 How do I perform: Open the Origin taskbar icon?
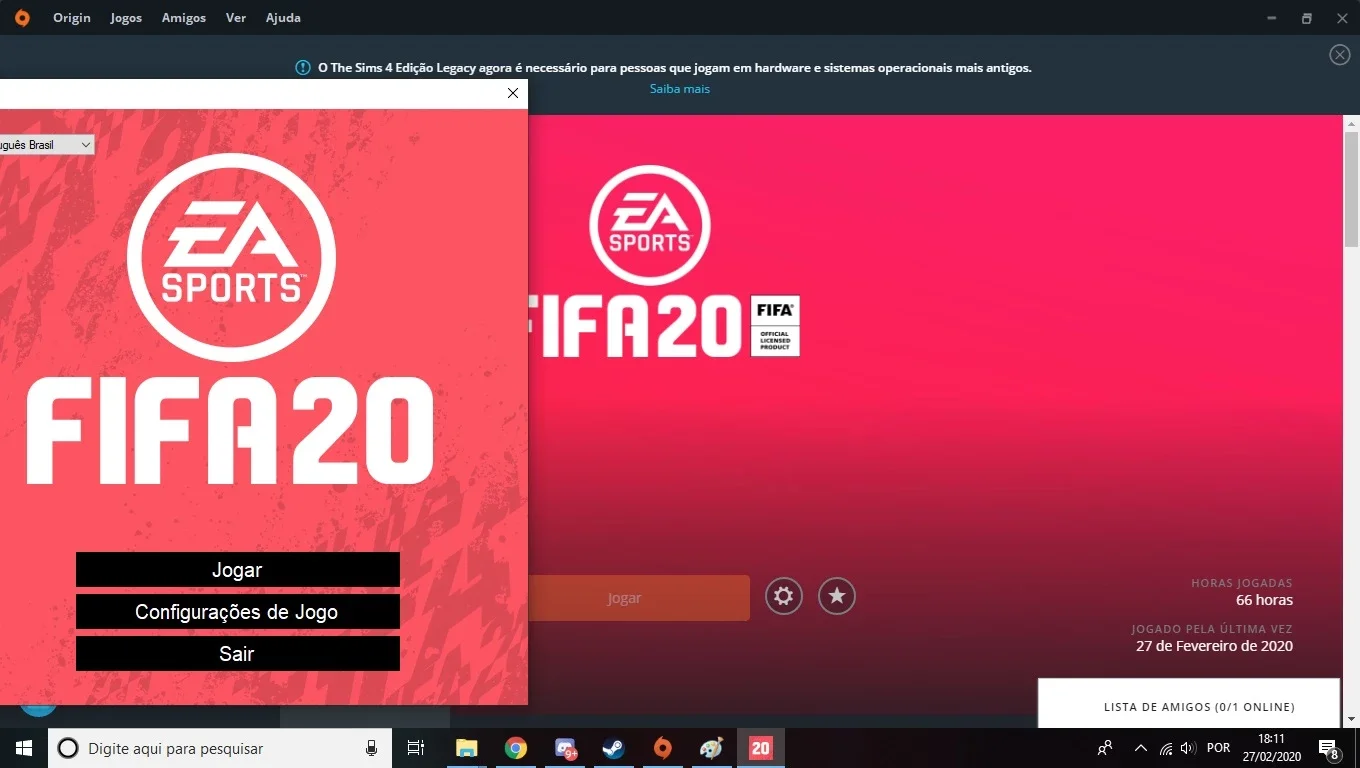(x=662, y=748)
